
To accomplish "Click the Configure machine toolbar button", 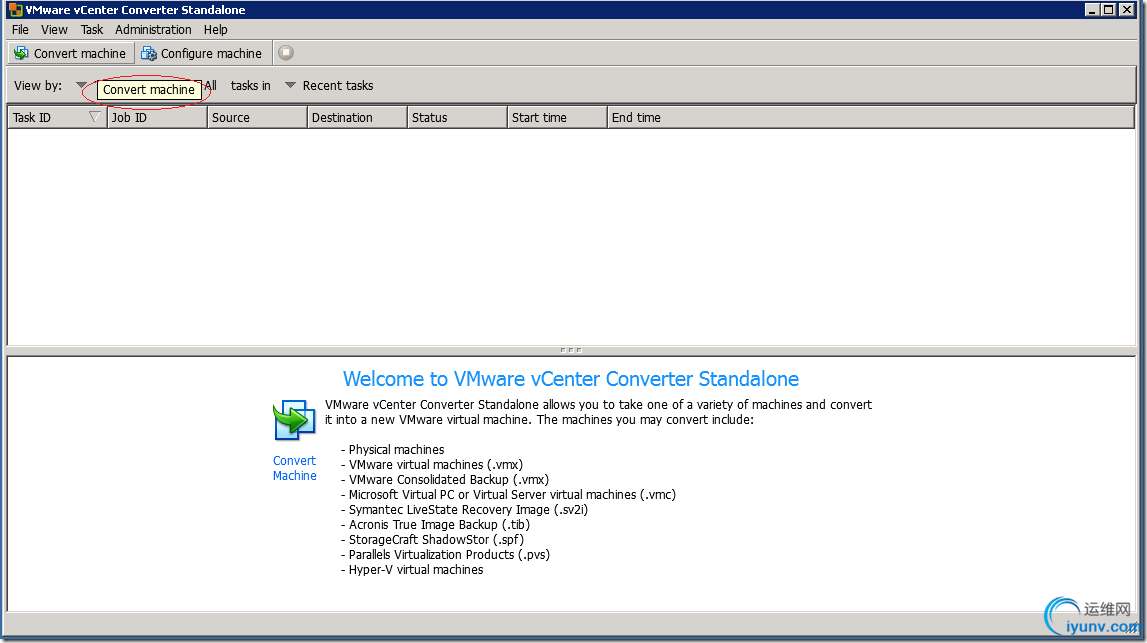I will click(x=201, y=53).
